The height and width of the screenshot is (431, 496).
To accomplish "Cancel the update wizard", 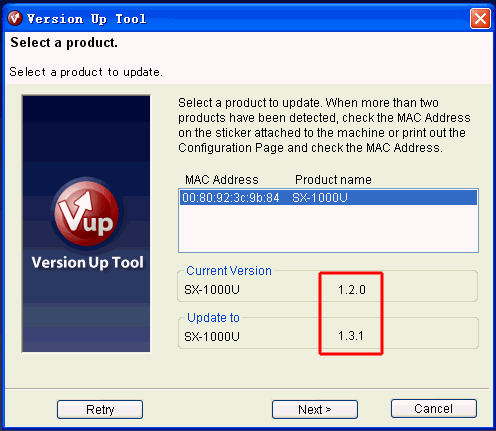I will tap(434, 409).
